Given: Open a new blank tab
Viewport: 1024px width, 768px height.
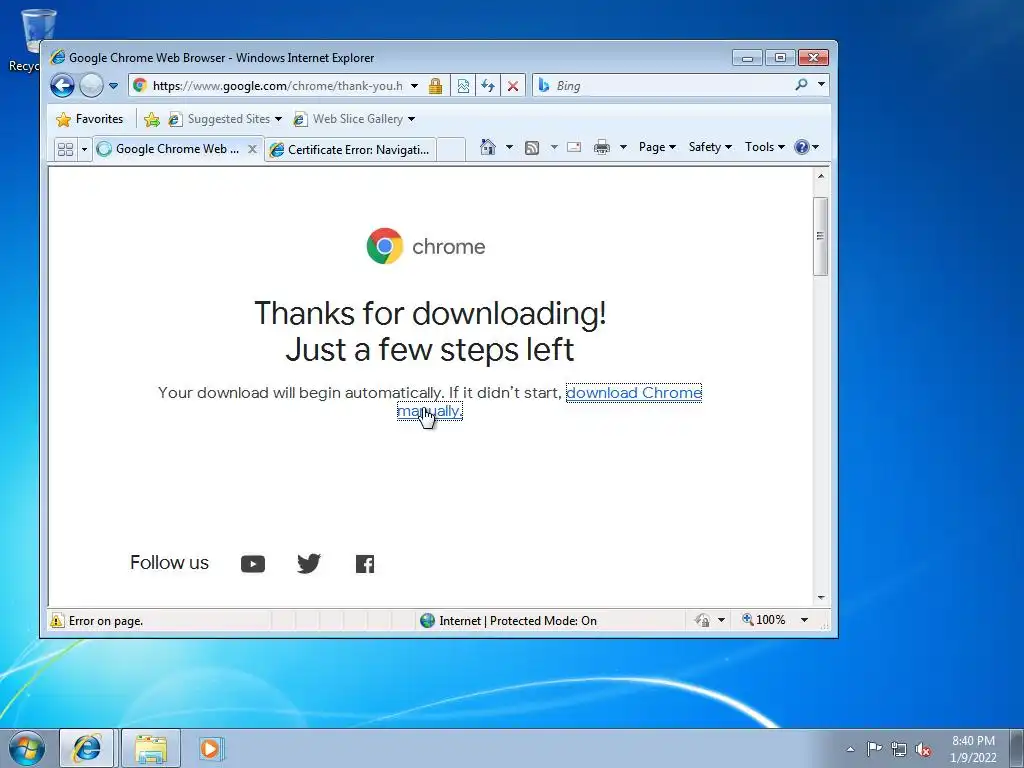Looking at the screenshot, I should coord(451,150).
